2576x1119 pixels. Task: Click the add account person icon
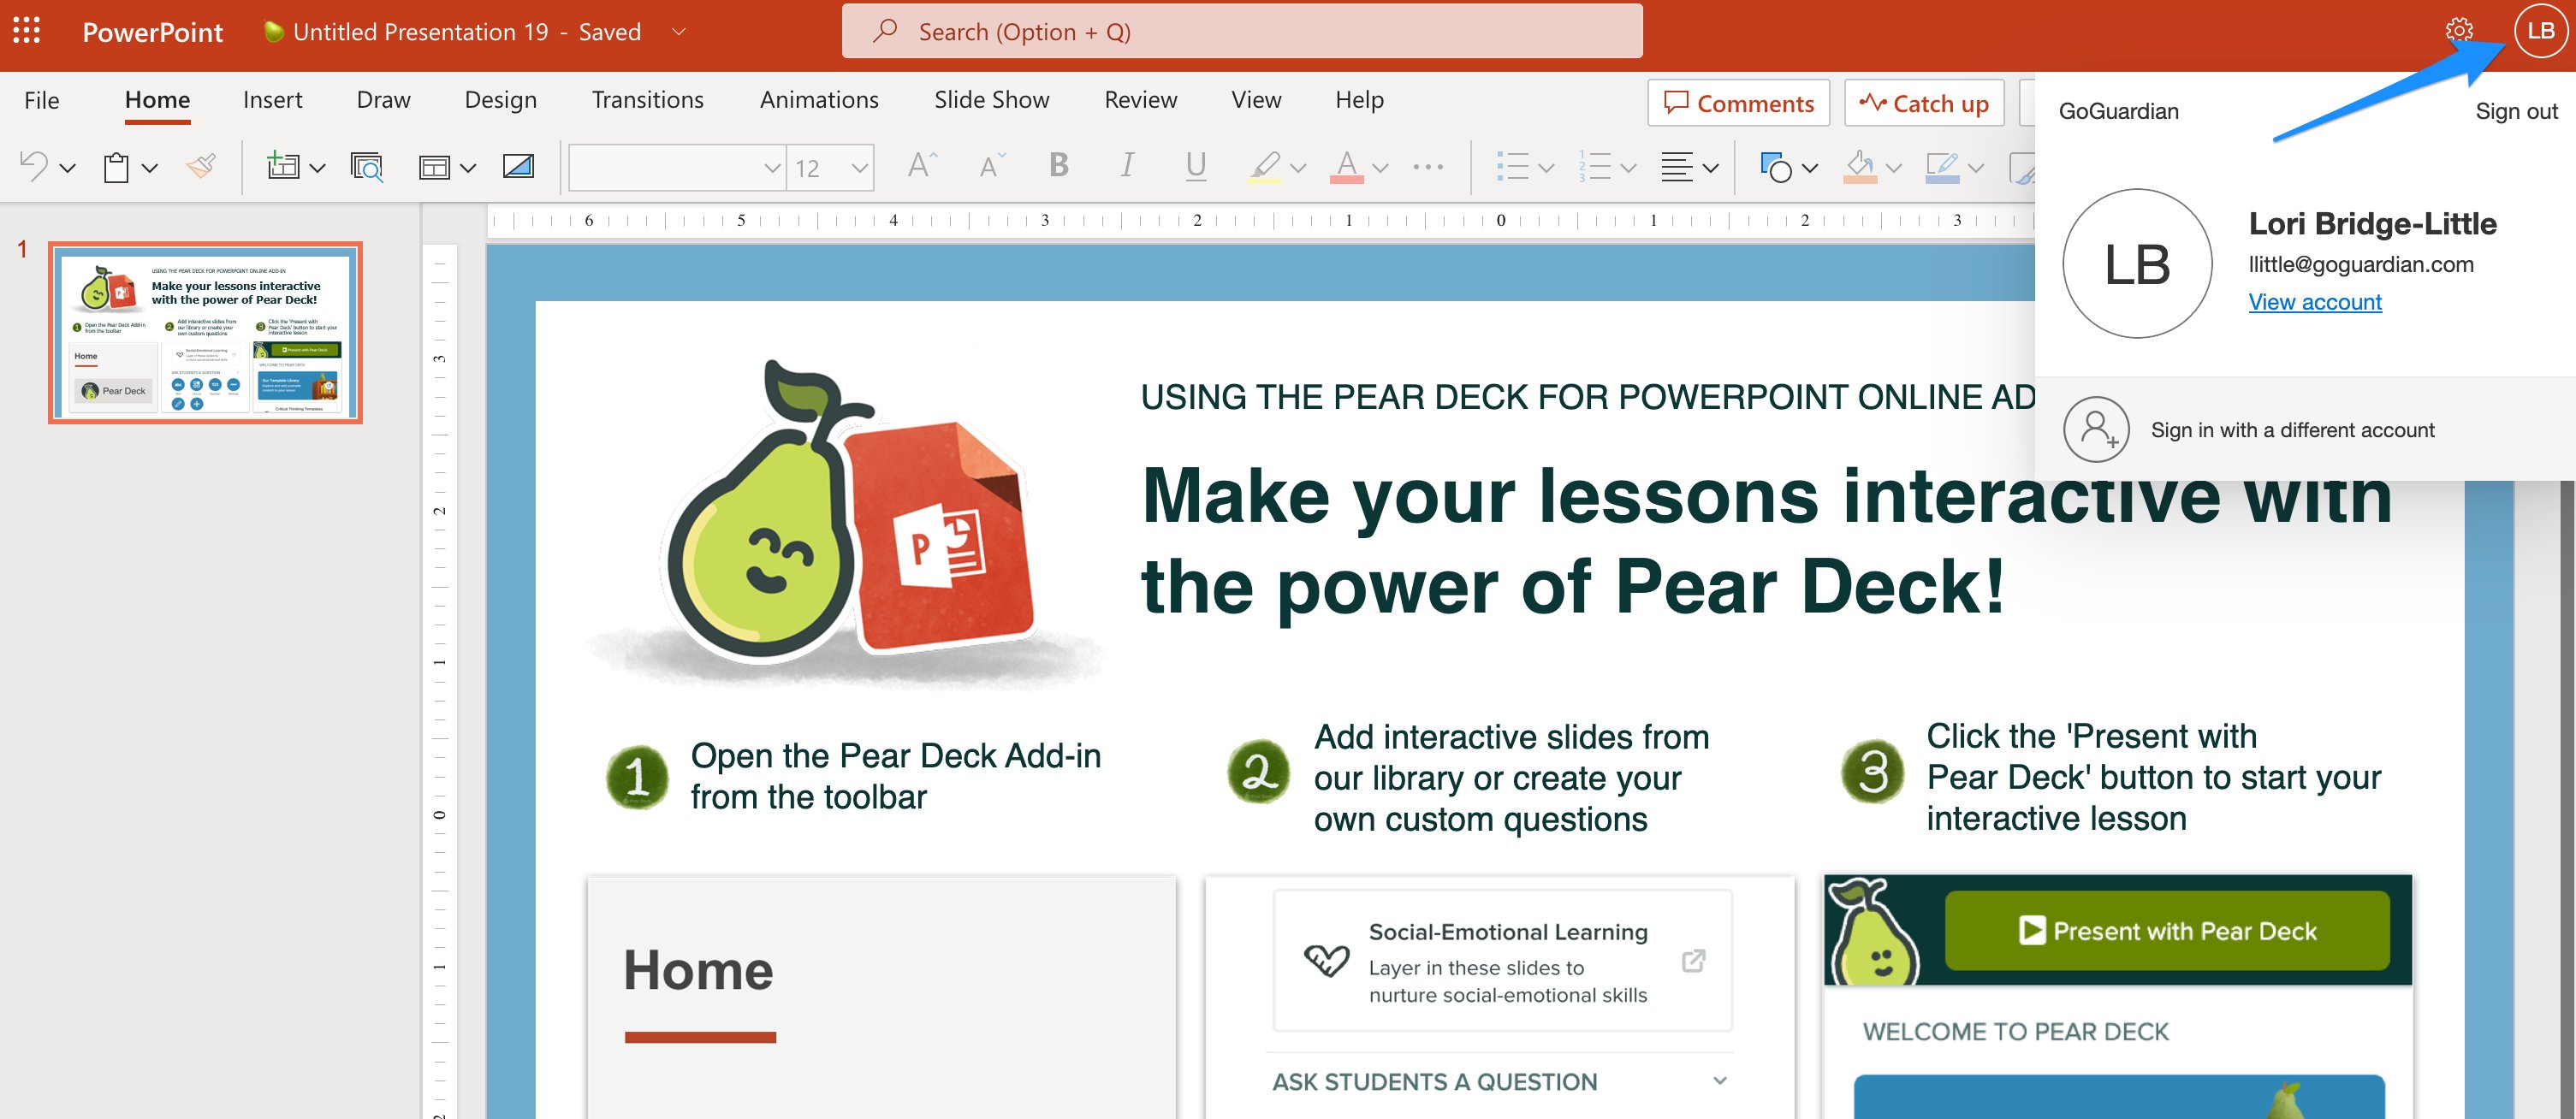[2097, 429]
